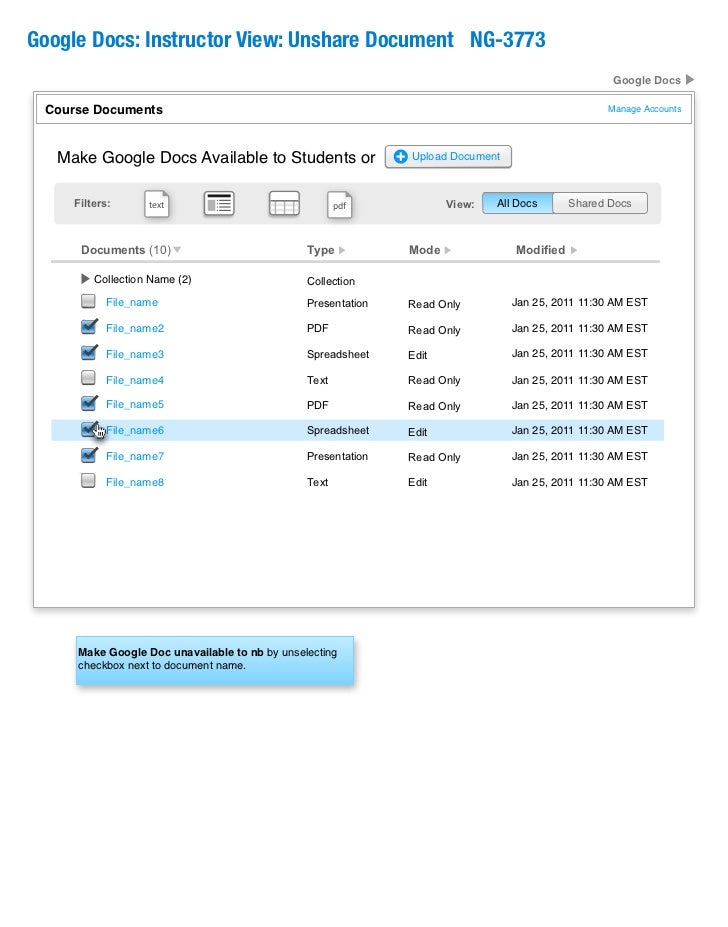Unselect the File_name6 checkbox
The height and width of the screenshot is (927, 728).
tap(89, 429)
